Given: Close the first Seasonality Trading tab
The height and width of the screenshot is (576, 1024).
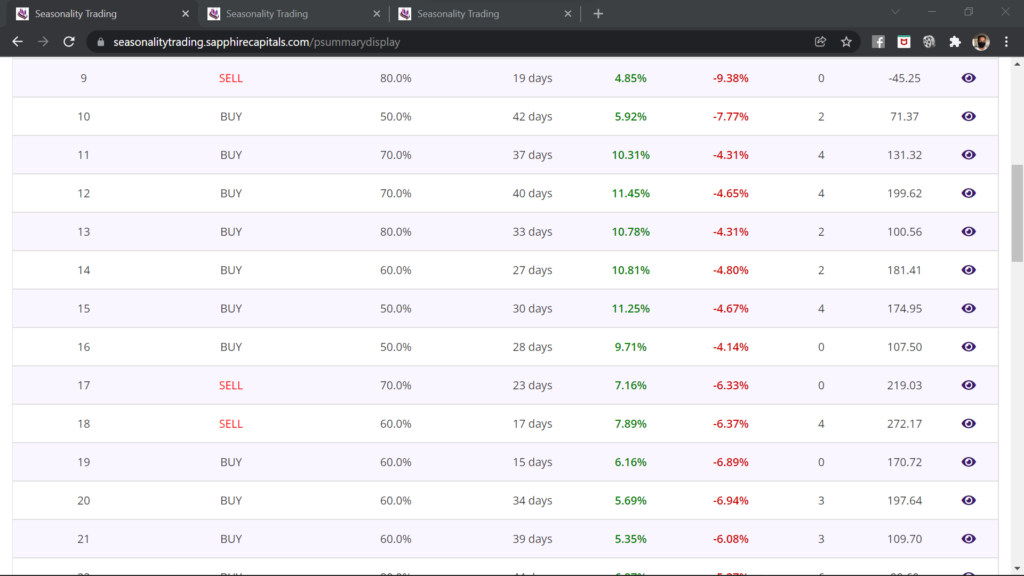Looking at the screenshot, I should (185, 14).
